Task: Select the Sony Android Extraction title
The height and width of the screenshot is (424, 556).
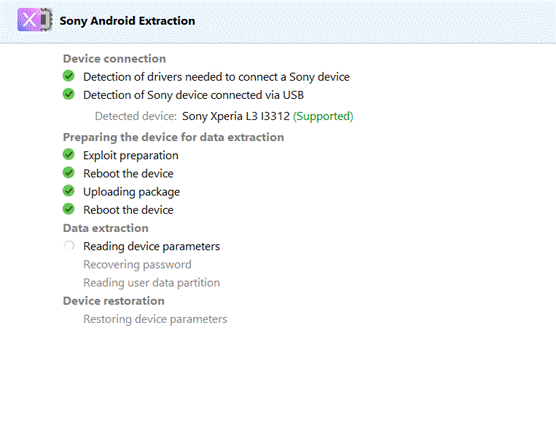Action: (x=127, y=21)
